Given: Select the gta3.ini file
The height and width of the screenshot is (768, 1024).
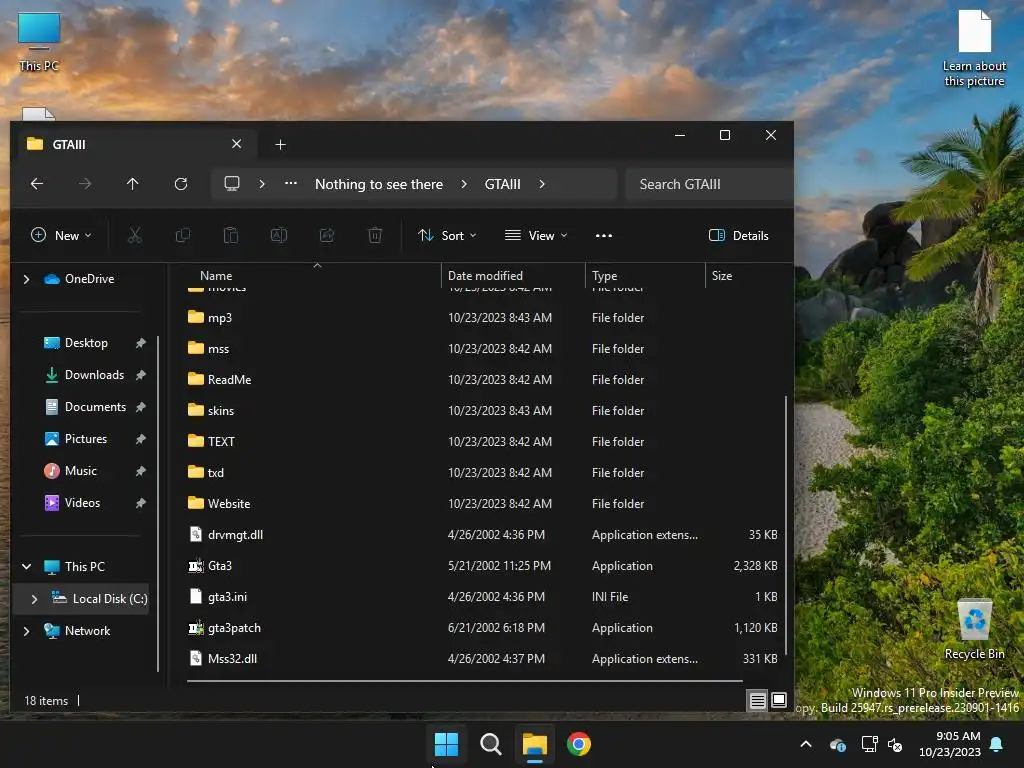Looking at the screenshot, I should (x=483, y=597).
